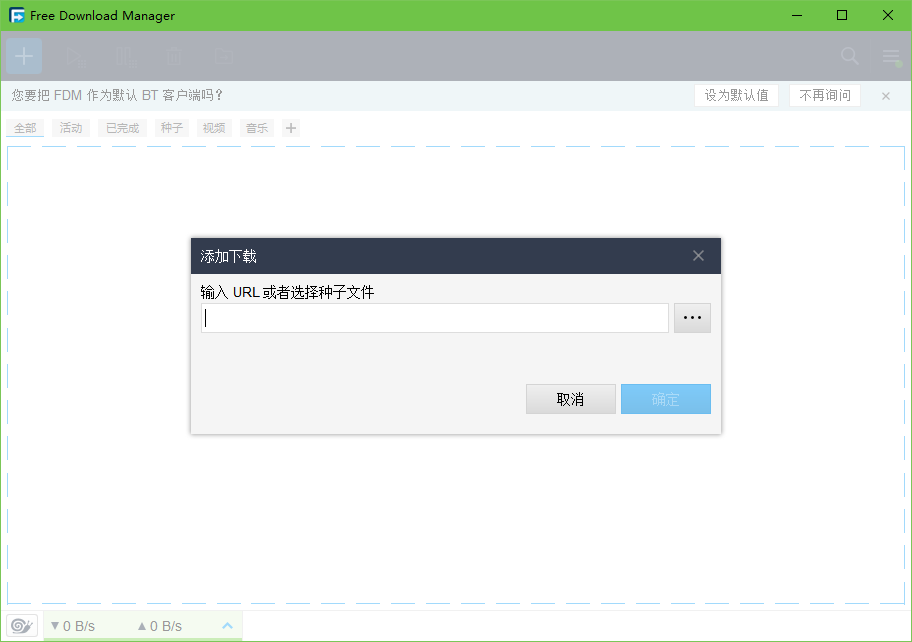
Task: Click the snail speed-limit icon
Action: tap(21, 625)
